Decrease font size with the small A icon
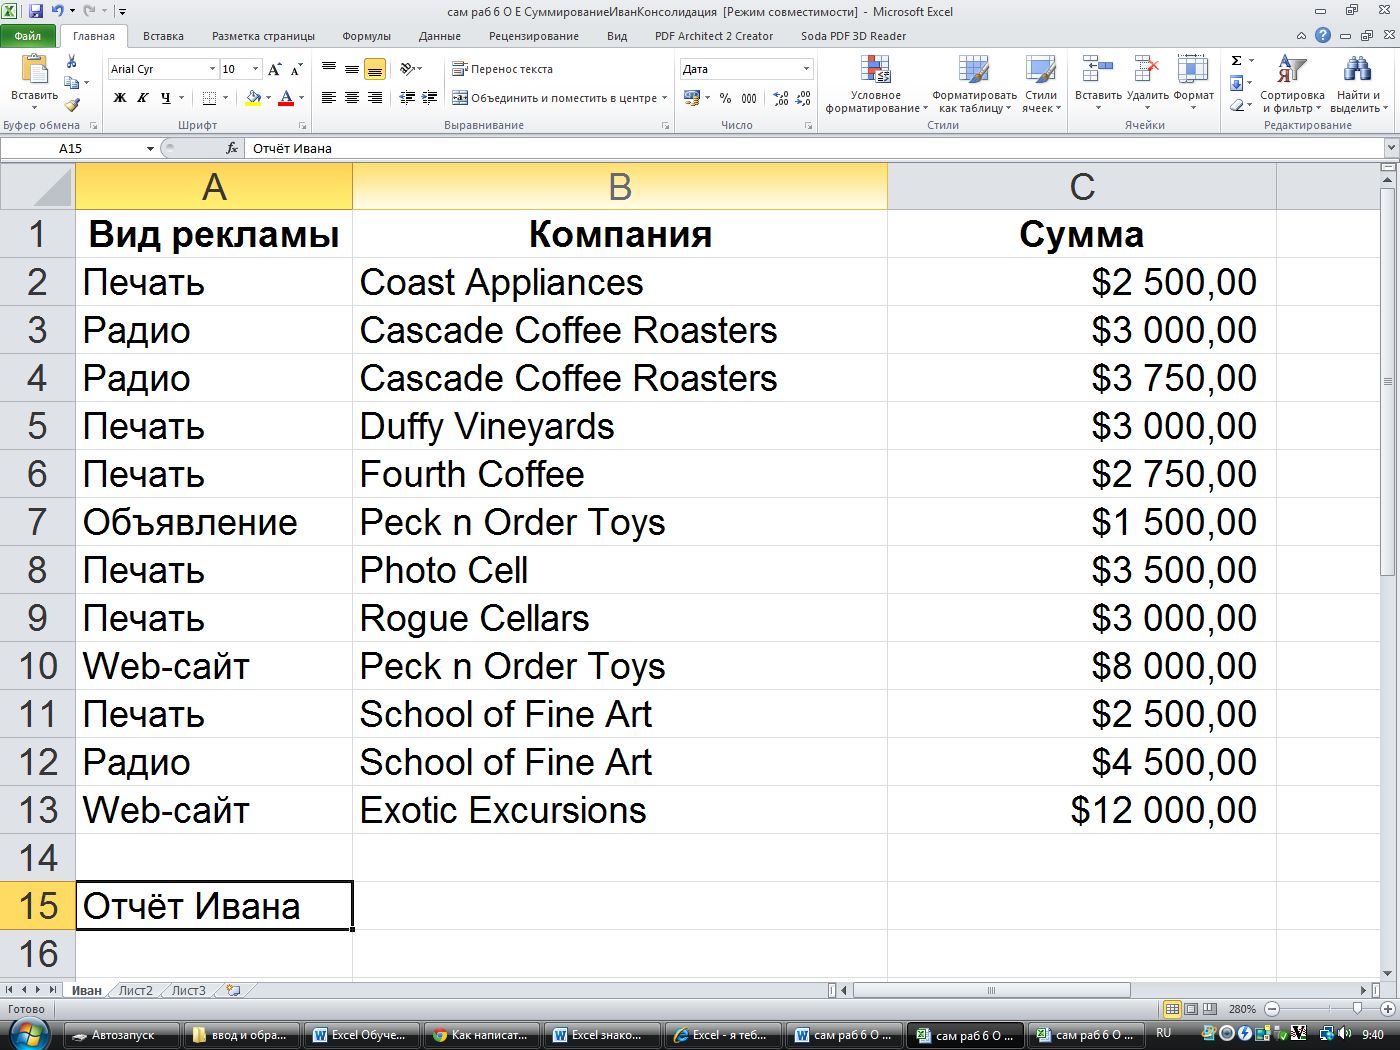Screen dimensions: 1400x1050 pos(296,69)
